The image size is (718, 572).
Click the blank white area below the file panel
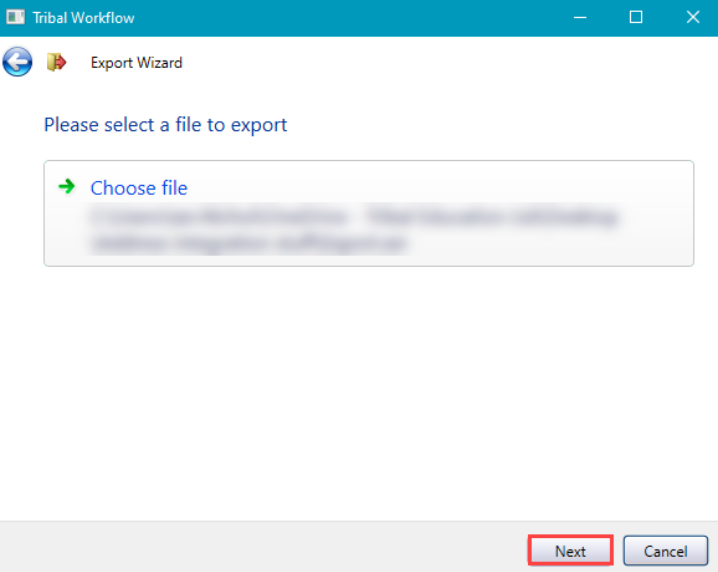pos(360,390)
